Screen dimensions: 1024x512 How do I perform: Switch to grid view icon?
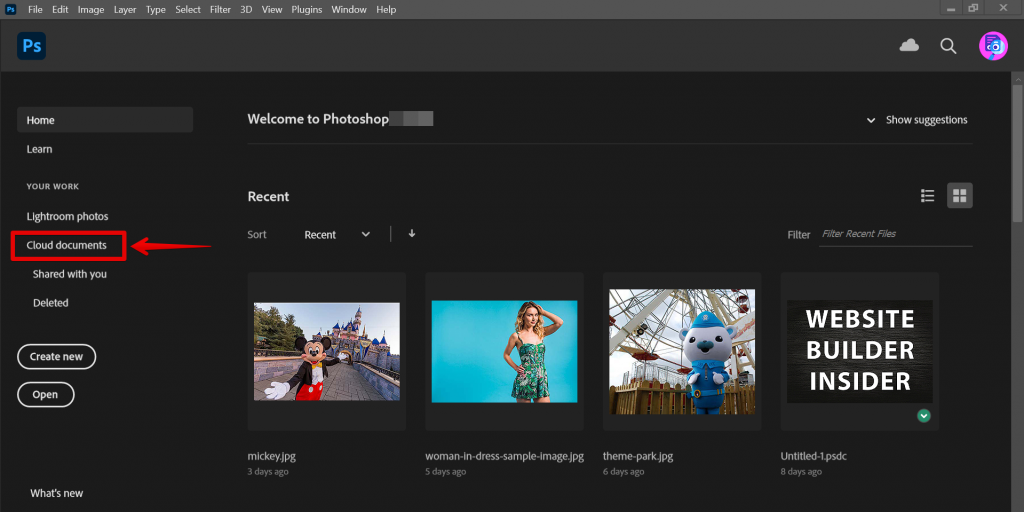(960, 196)
